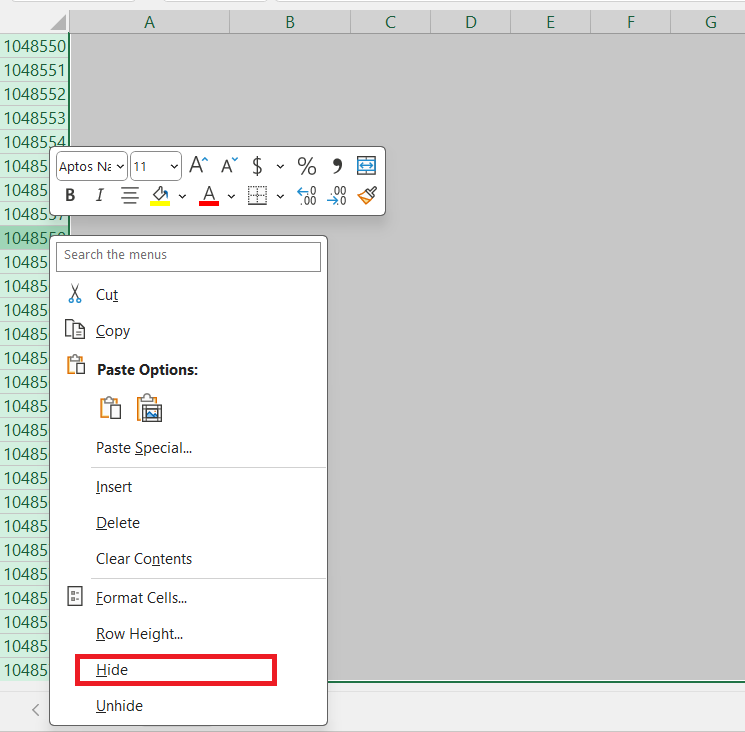Viewport: 745px width, 732px height.
Task: Apply Percent Style format icon
Action: (306, 166)
